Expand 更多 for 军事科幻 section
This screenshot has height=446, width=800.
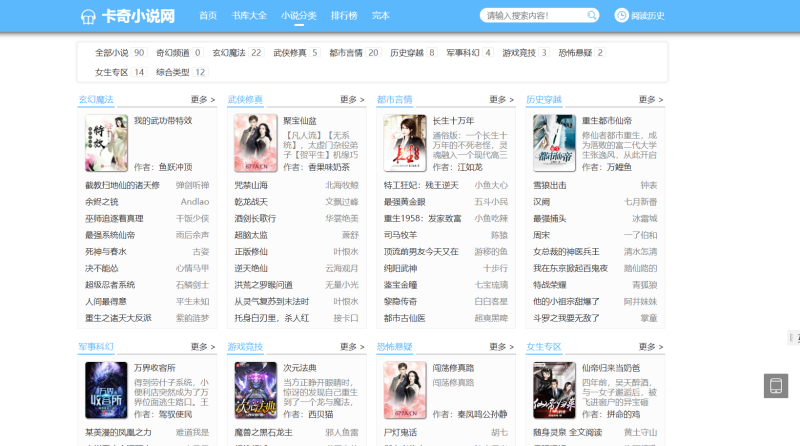(203, 346)
